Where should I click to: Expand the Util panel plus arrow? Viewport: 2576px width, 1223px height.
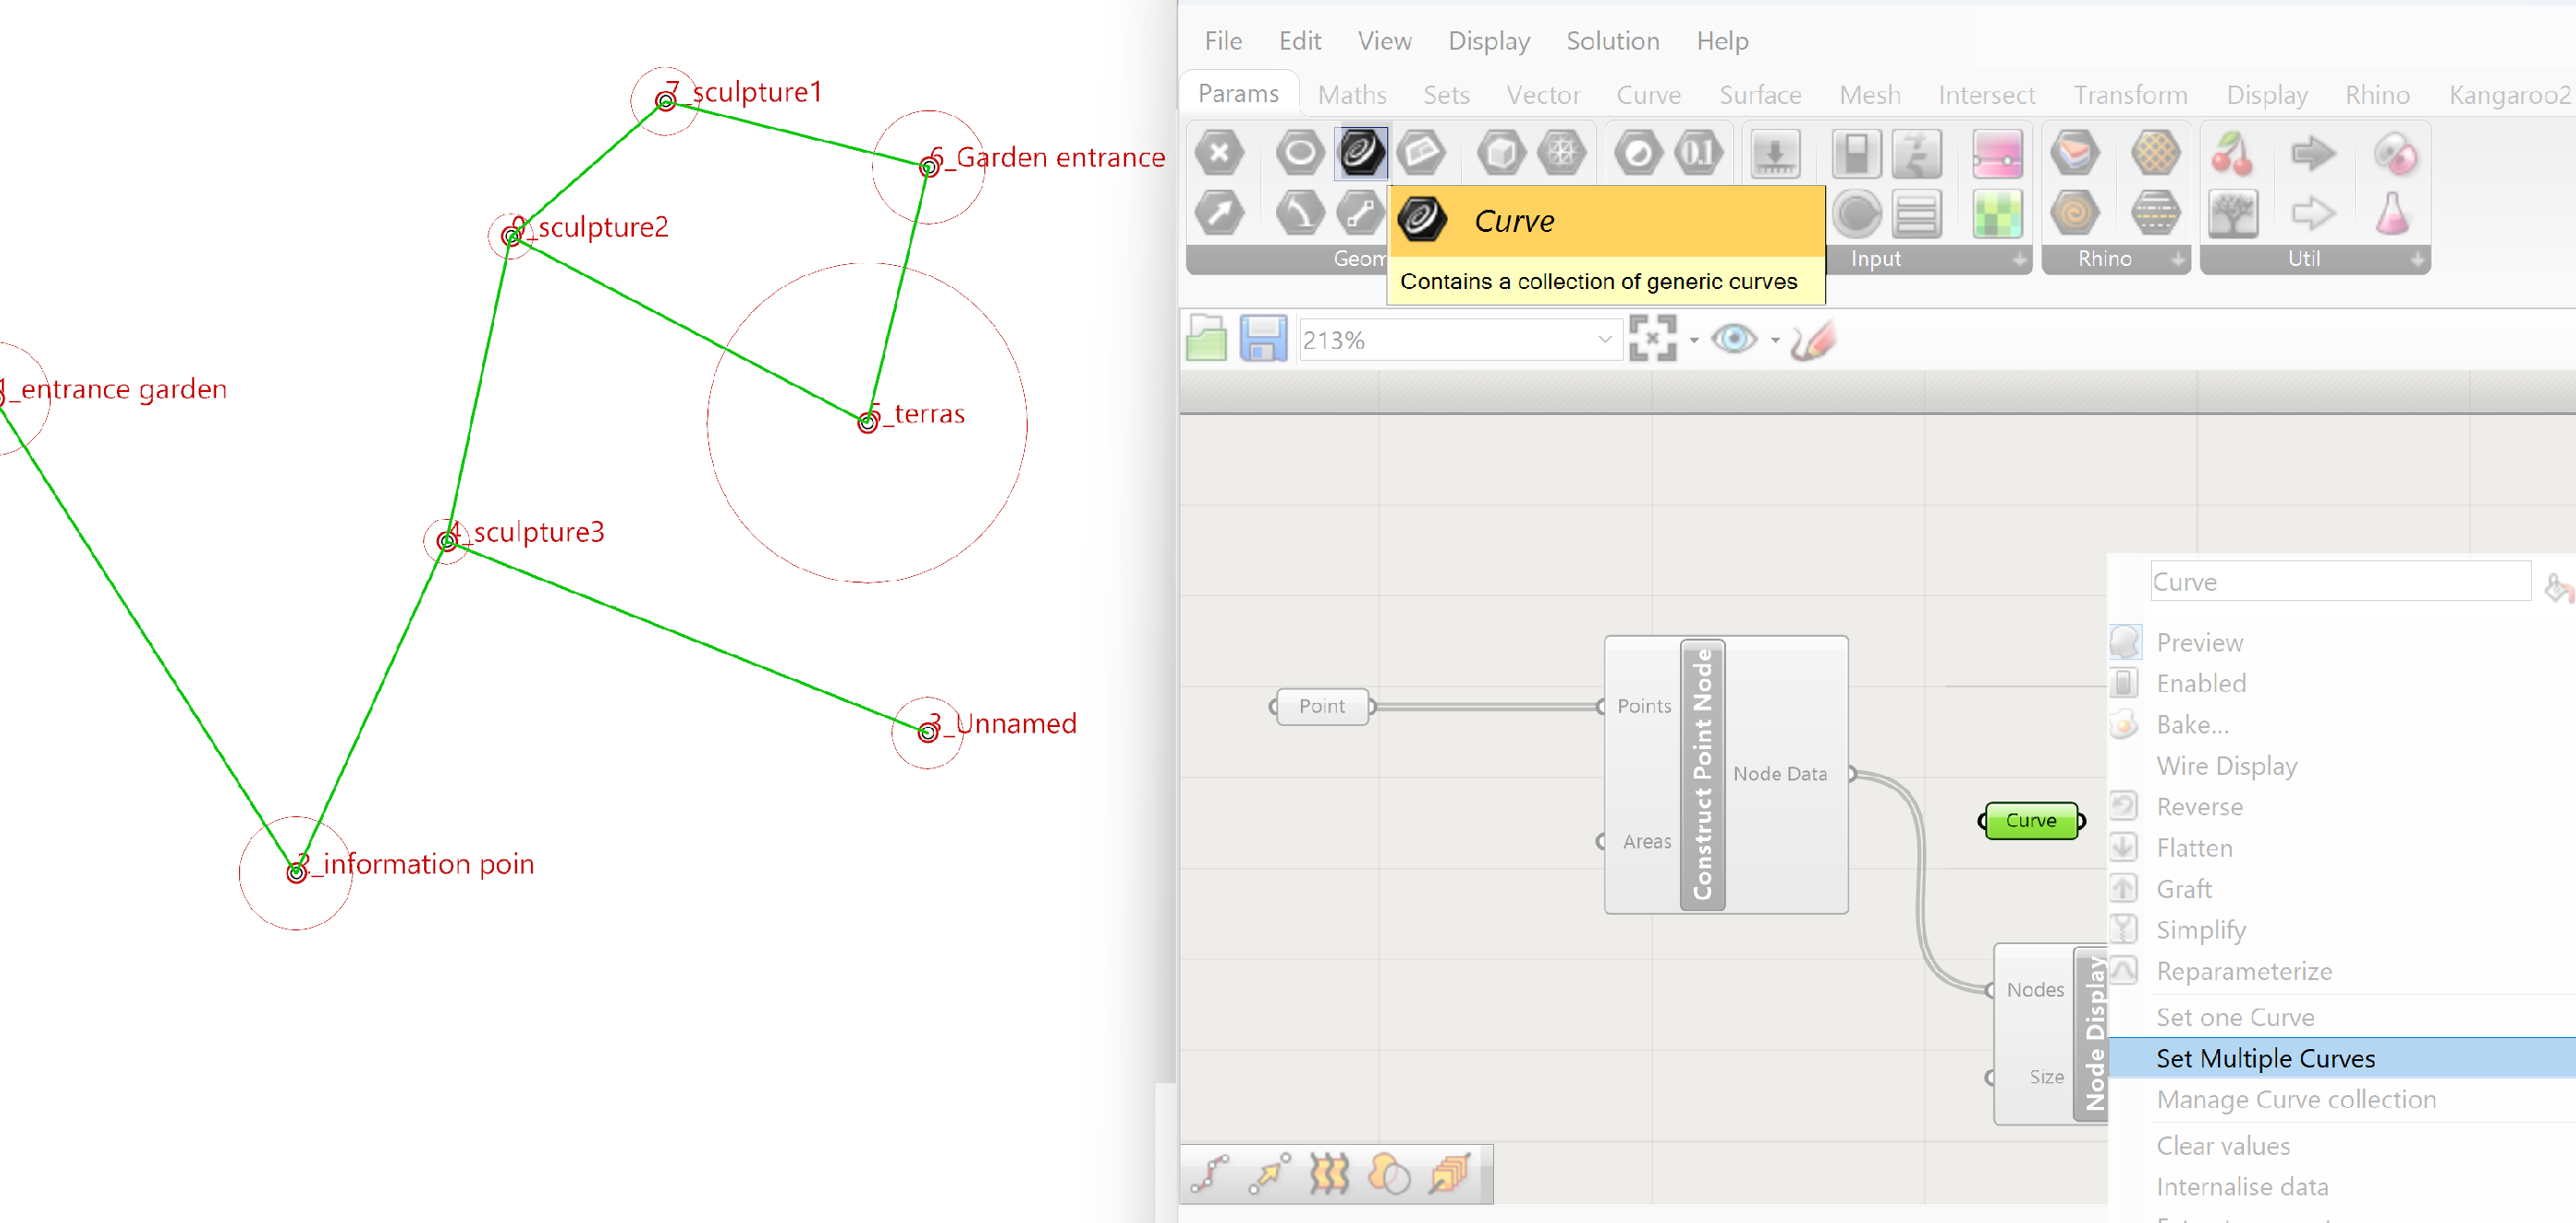click(x=2417, y=259)
